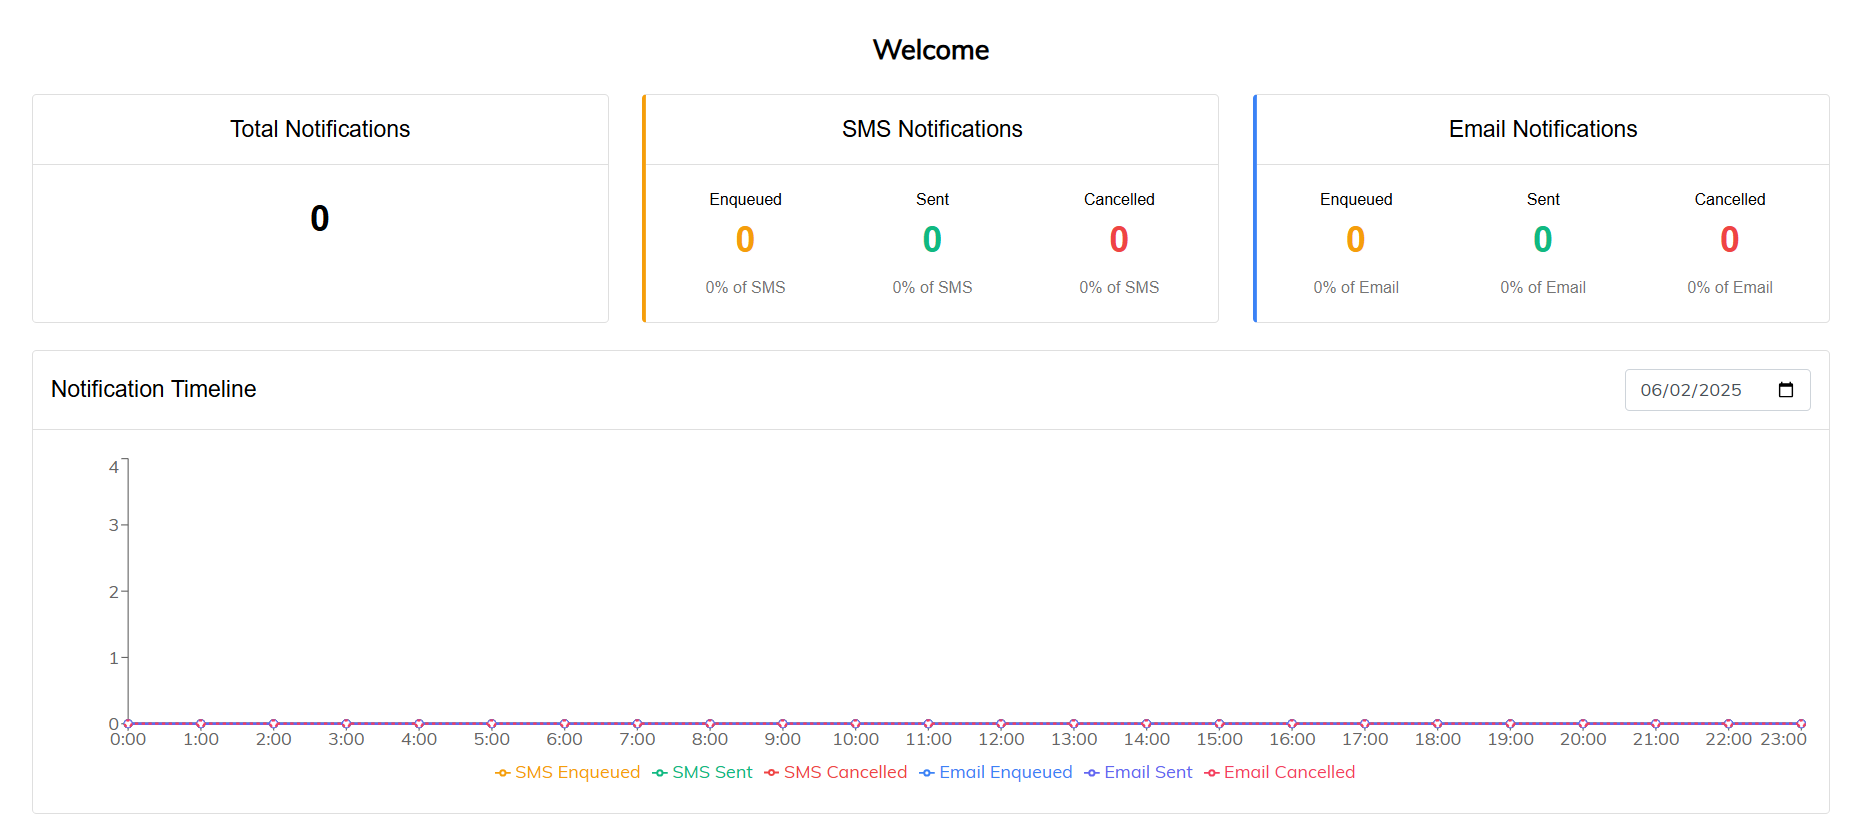Select the 6:00 data point marker

pyautogui.click(x=564, y=723)
